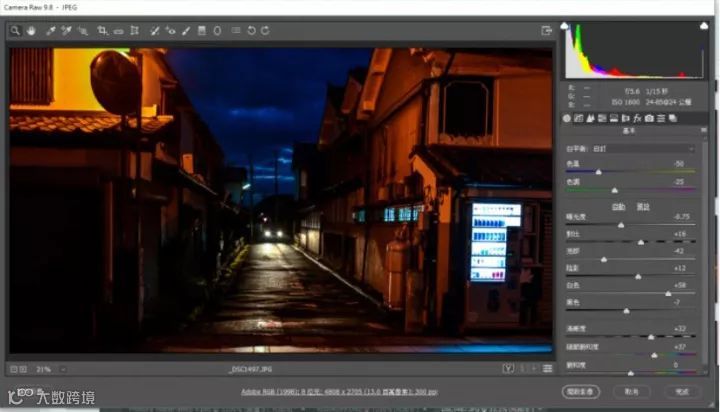Switch to the HSL / Grayscale panel tab

pos(602,119)
